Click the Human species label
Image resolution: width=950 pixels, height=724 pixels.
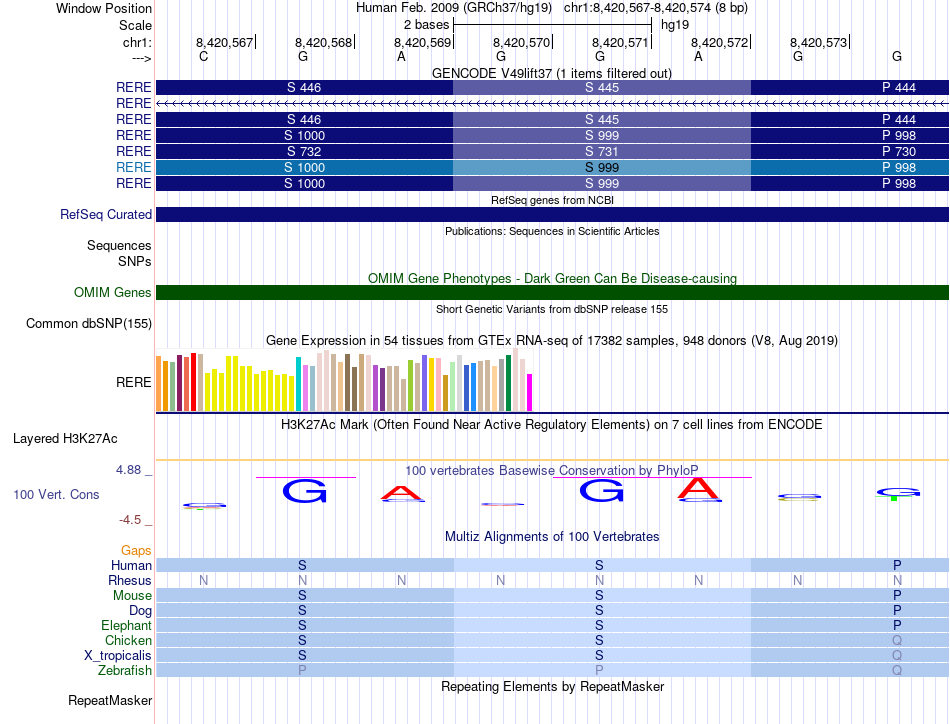pyautogui.click(x=131, y=565)
